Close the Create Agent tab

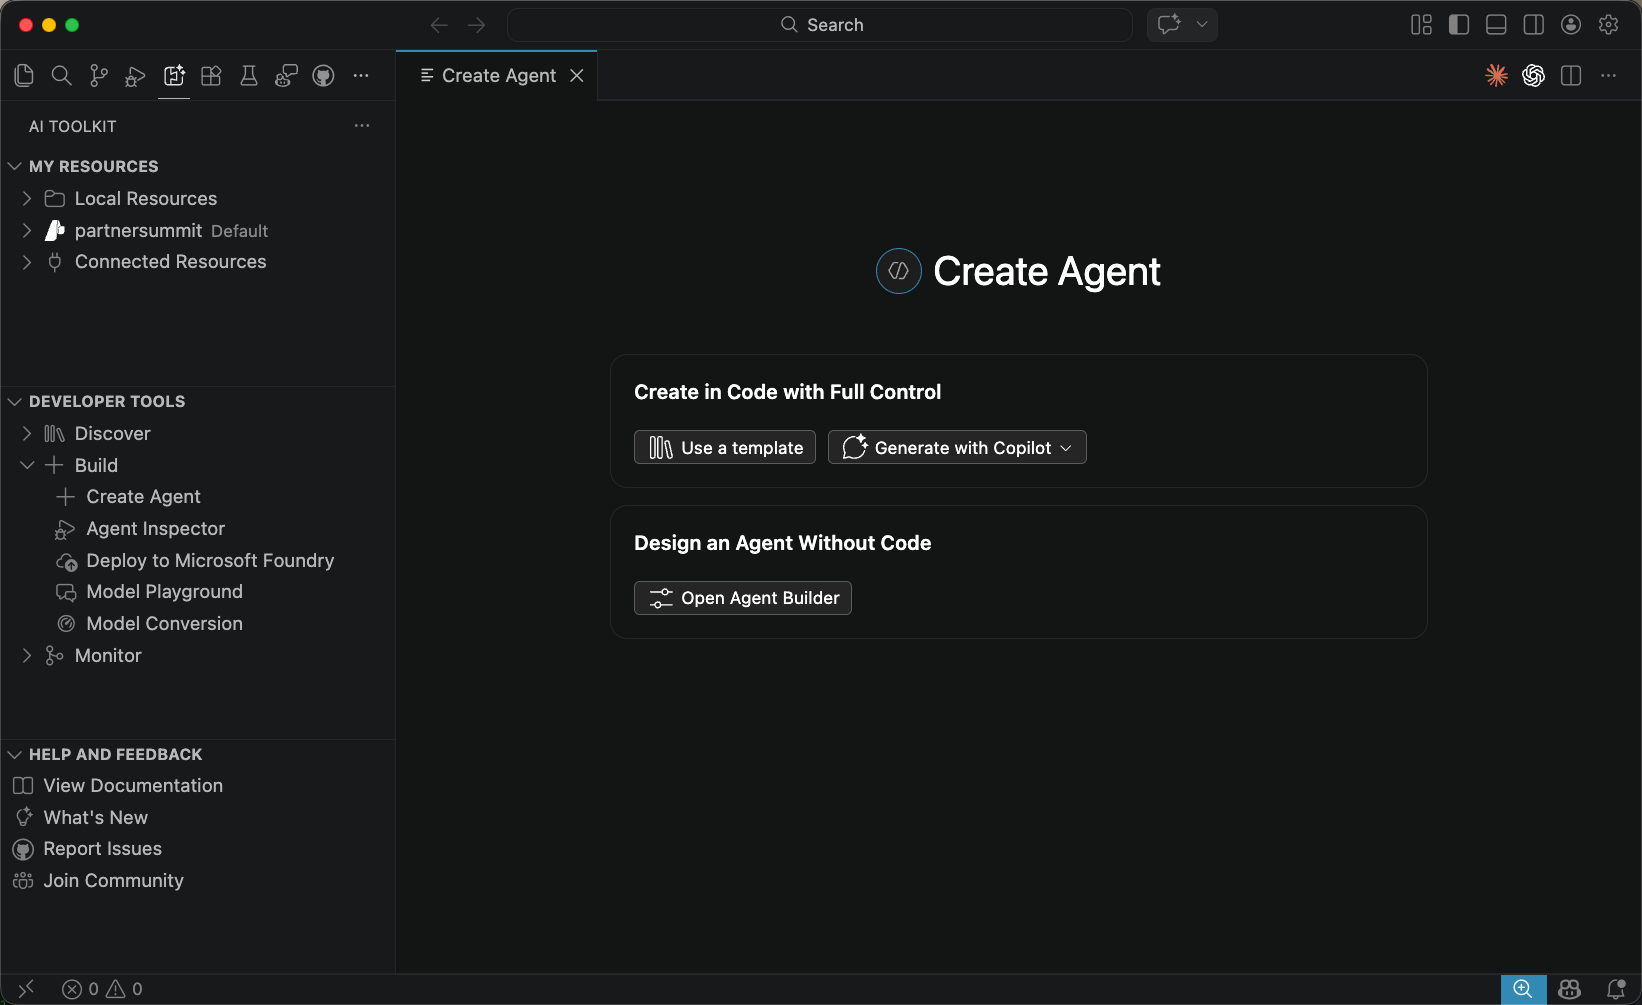(577, 76)
